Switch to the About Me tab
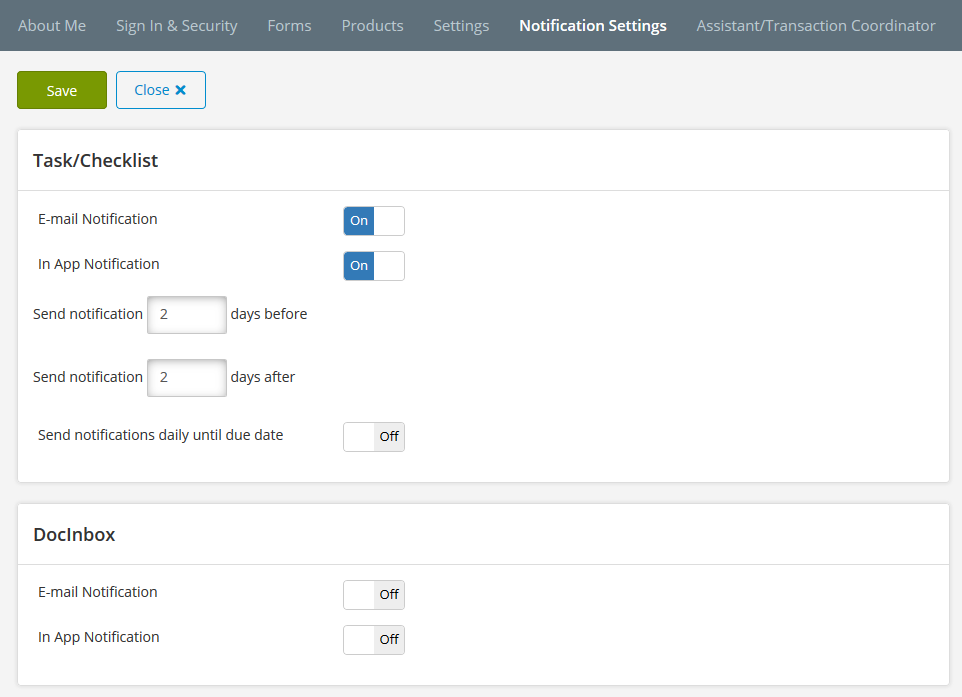This screenshot has width=962, height=697. [51, 25]
